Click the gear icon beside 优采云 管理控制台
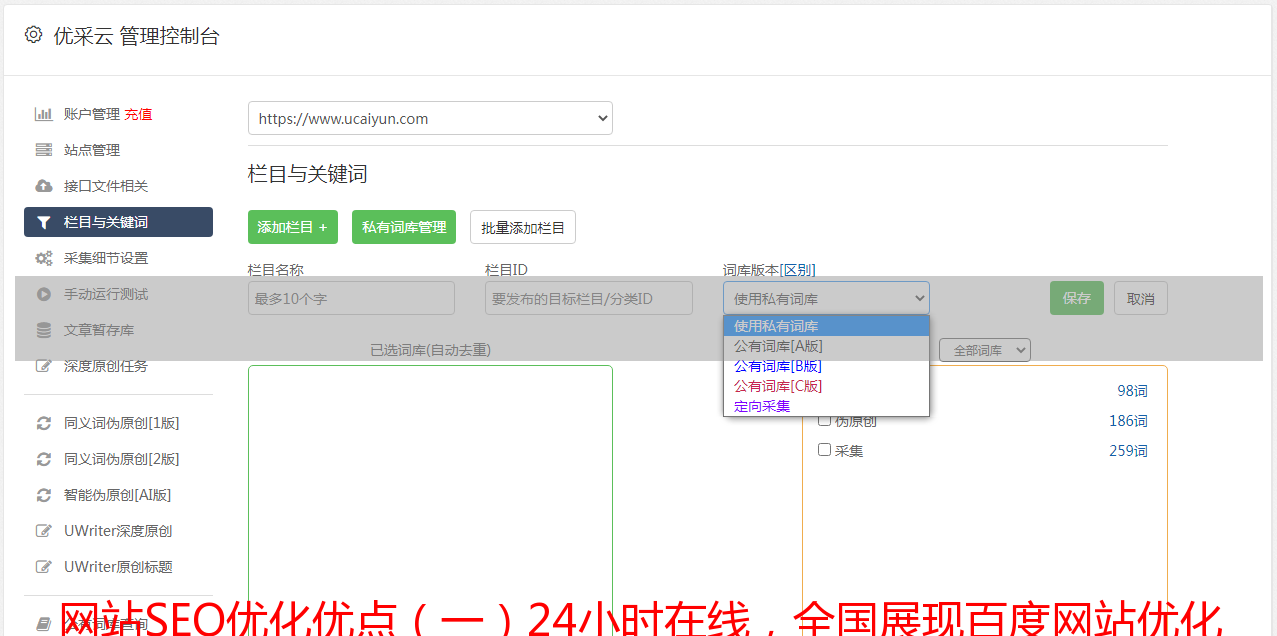Viewport: 1277px width, 636px height. point(34,35)
